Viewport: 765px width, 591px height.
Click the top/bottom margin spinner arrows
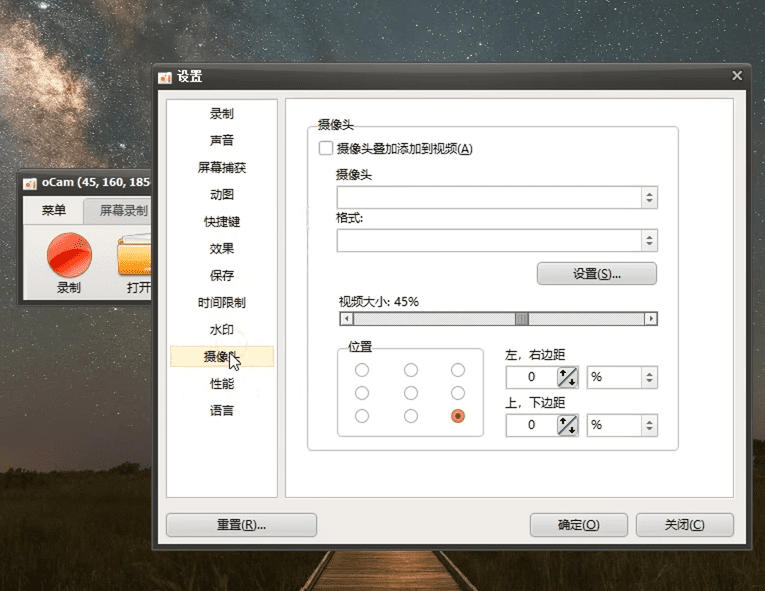coord(568,425)
